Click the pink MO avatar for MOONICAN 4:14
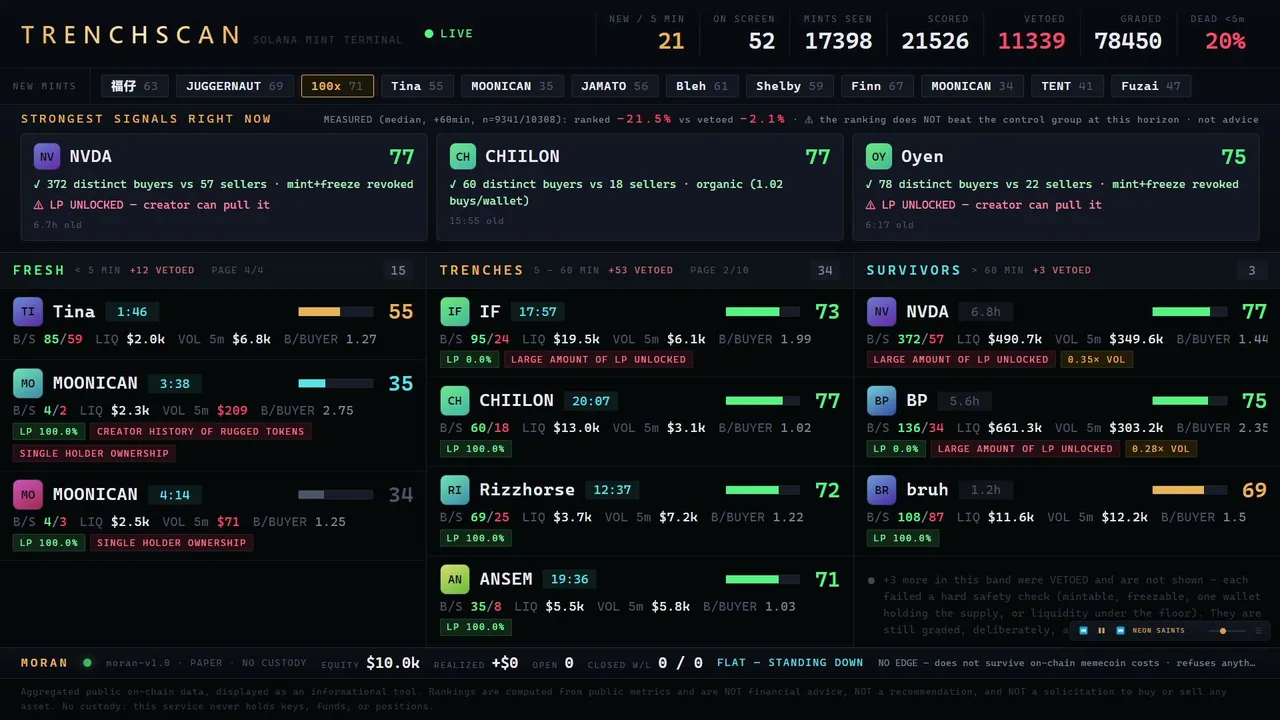Image resolution: width=1280 pixels, height=720 pixels. tap(28, 494)
